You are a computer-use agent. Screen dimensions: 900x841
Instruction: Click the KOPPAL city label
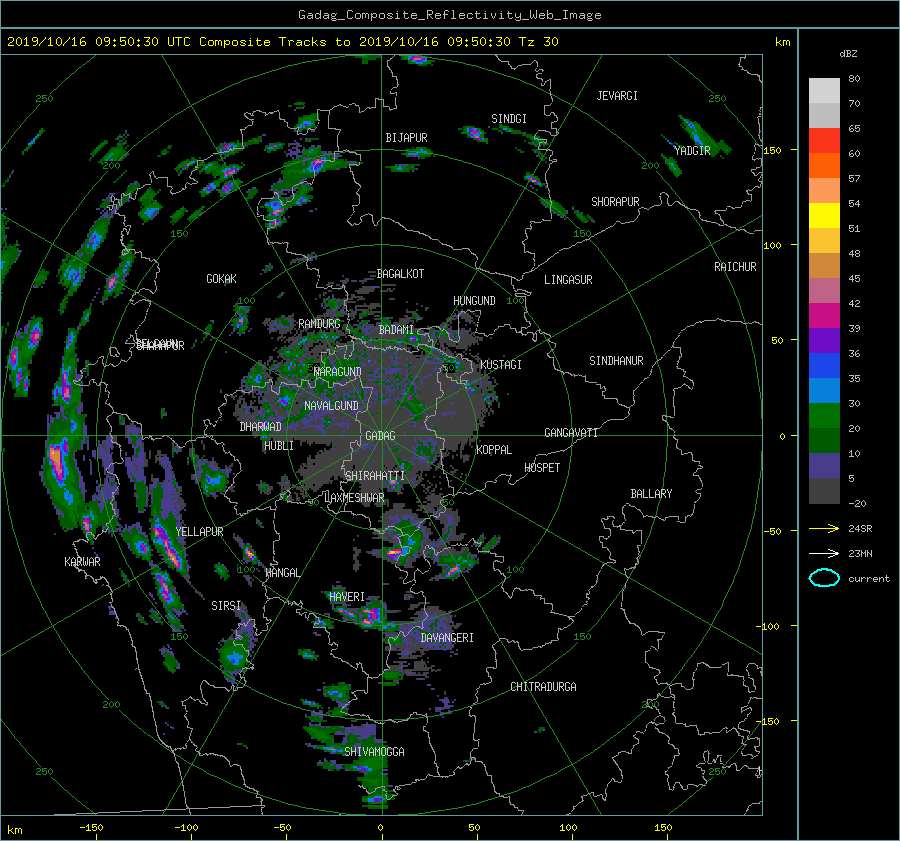tap(494, 450)
